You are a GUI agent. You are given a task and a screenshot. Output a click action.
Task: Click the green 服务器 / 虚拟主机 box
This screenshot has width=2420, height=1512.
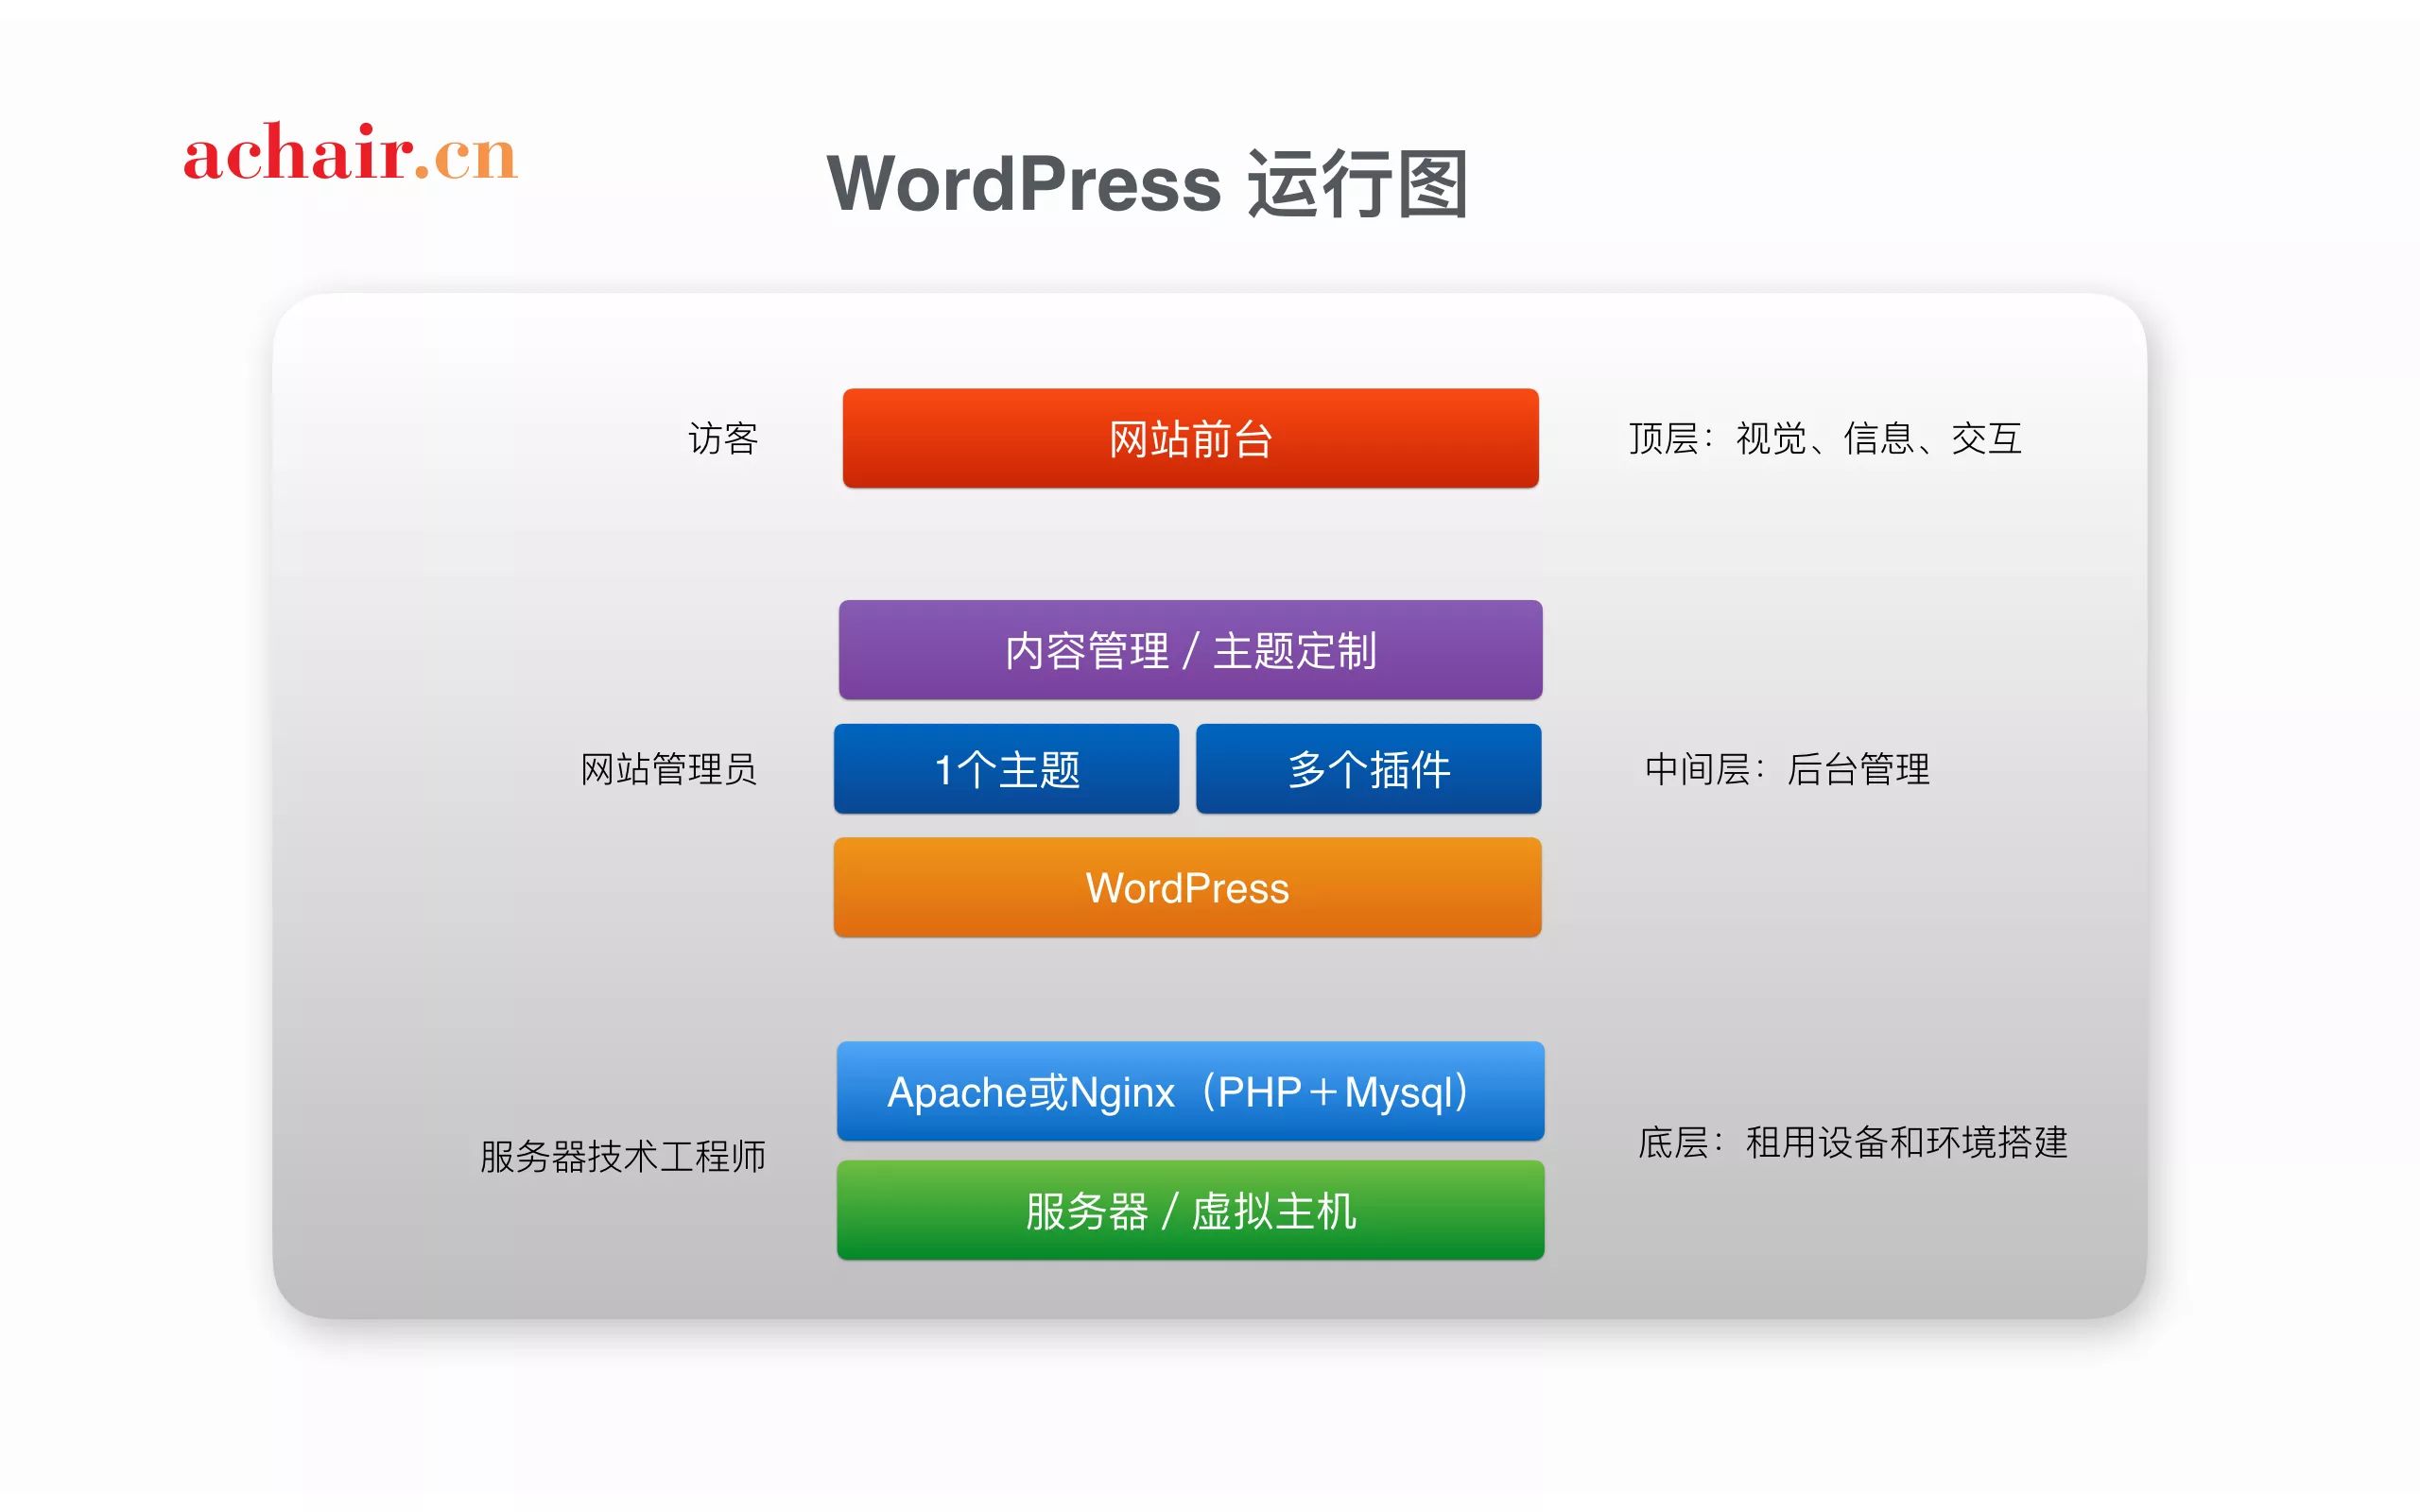point(1190,1210)
